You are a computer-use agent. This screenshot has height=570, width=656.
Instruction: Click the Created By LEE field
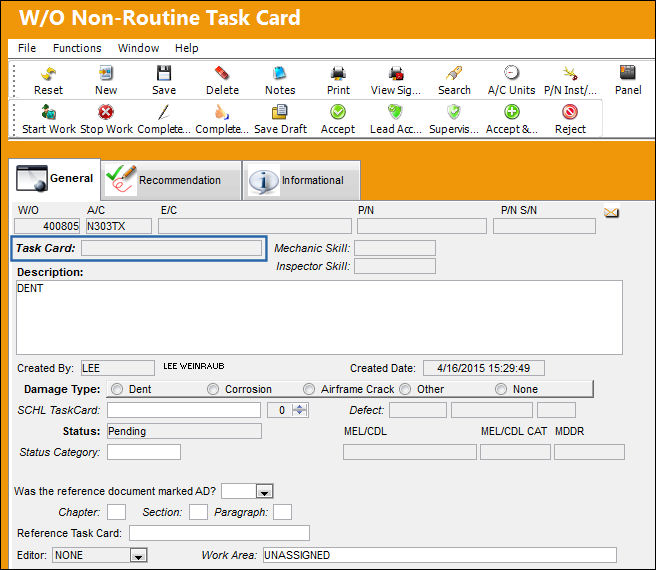[x=118, y=368]
